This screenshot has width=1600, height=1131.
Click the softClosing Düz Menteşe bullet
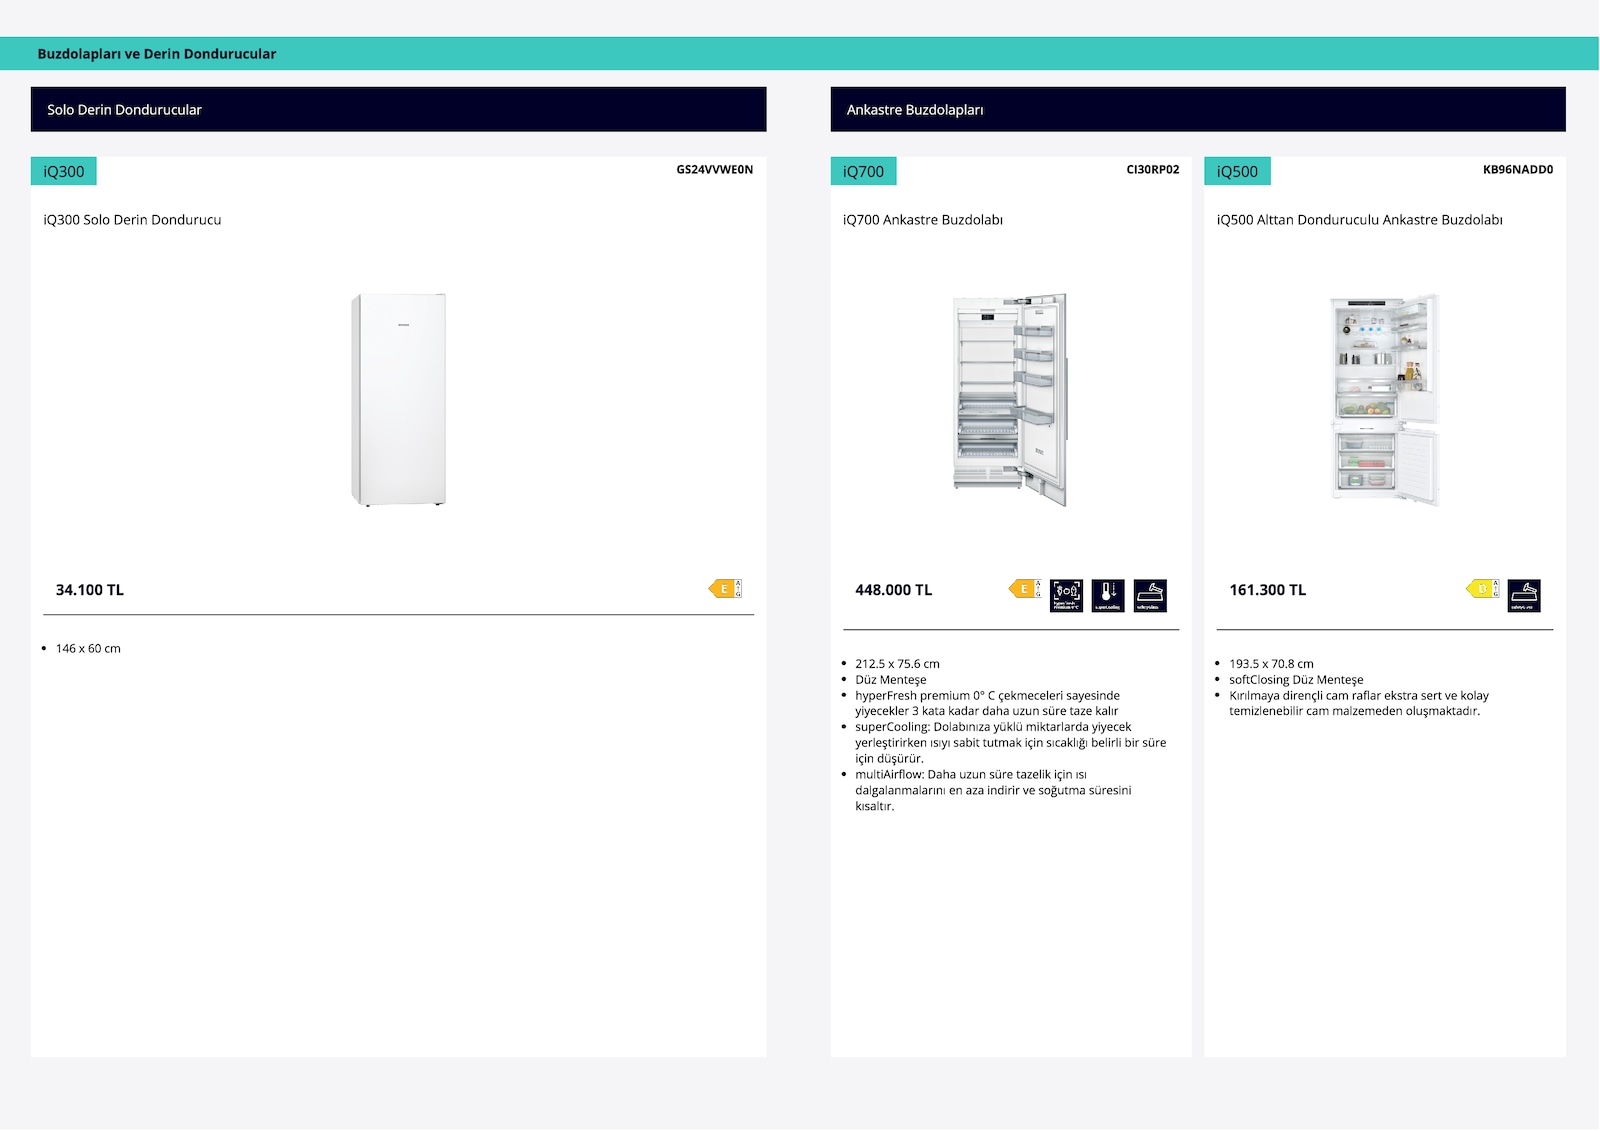point(1296,680)
